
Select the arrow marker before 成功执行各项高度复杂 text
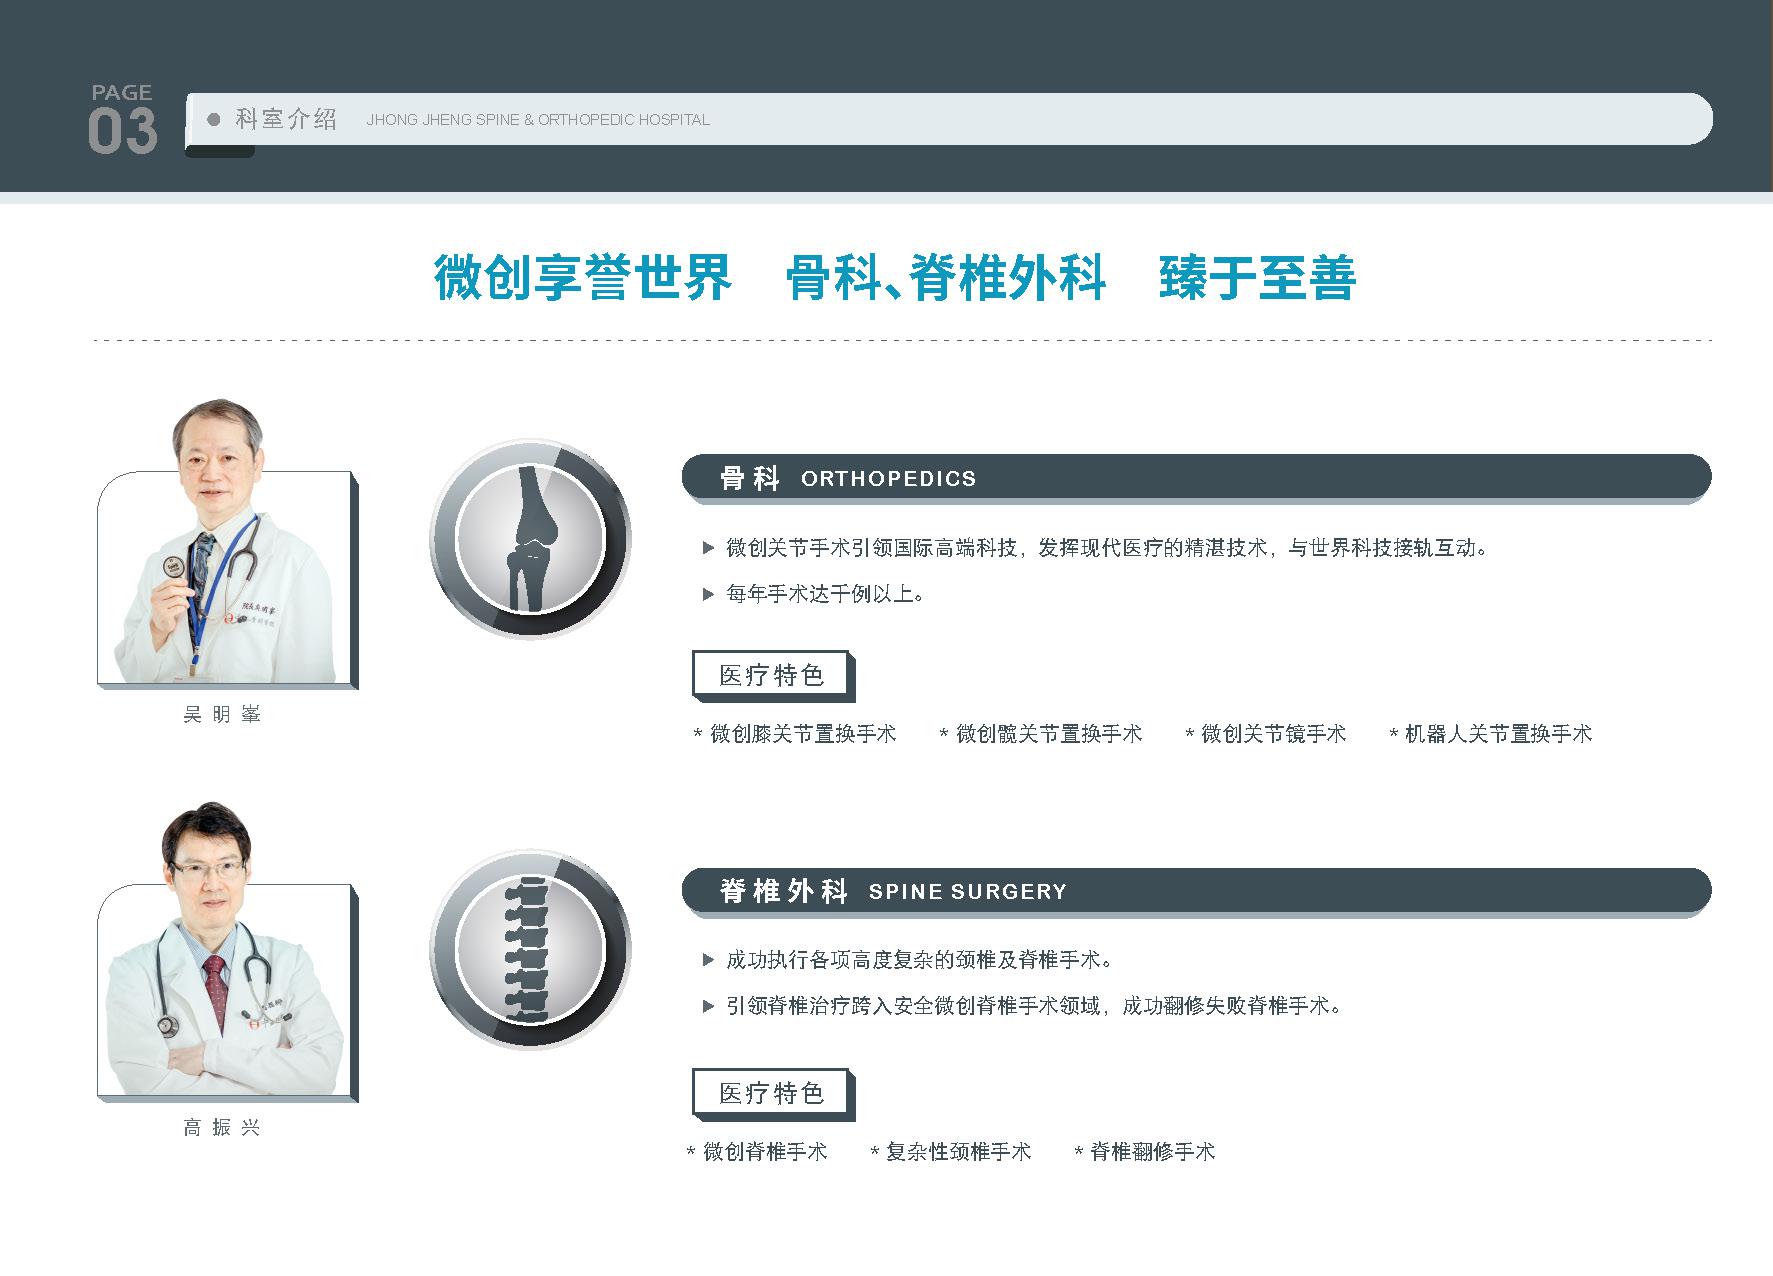tap(707, 958)
